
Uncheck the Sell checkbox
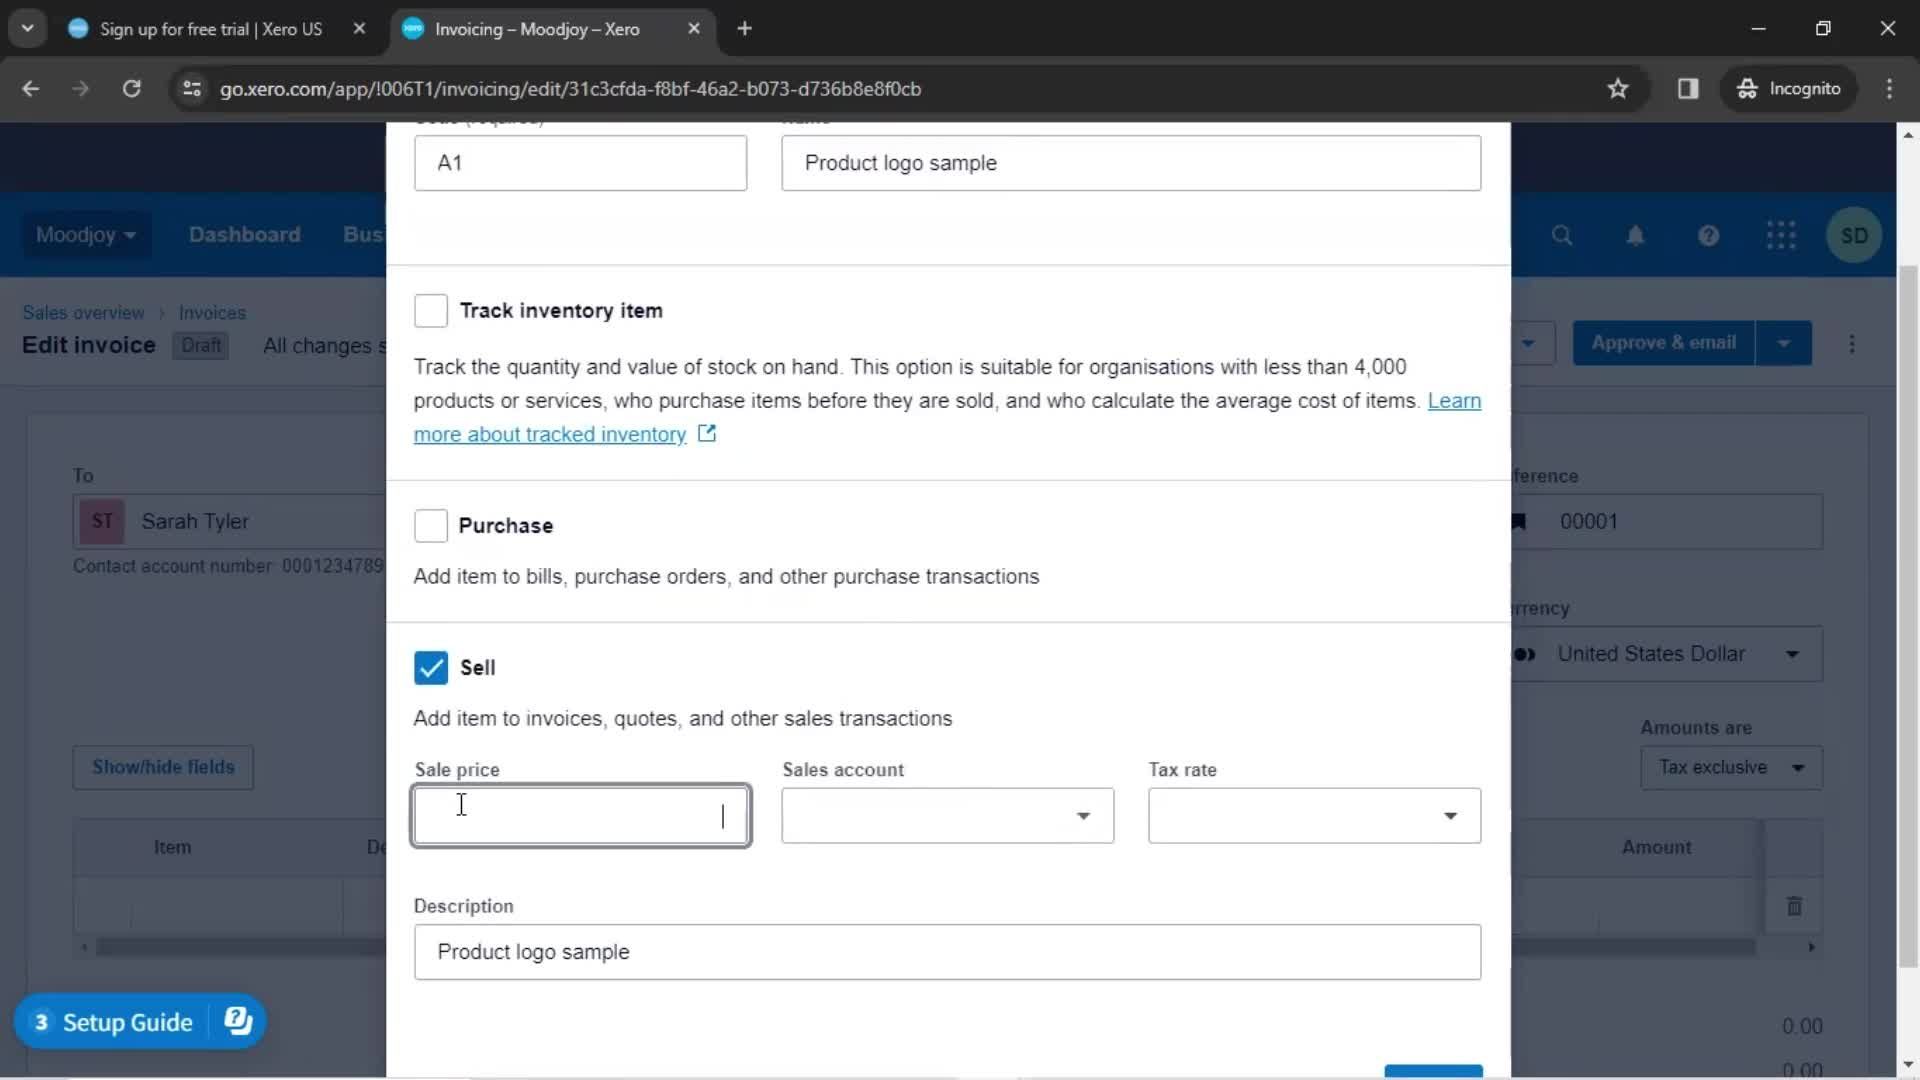click(431, 668)
